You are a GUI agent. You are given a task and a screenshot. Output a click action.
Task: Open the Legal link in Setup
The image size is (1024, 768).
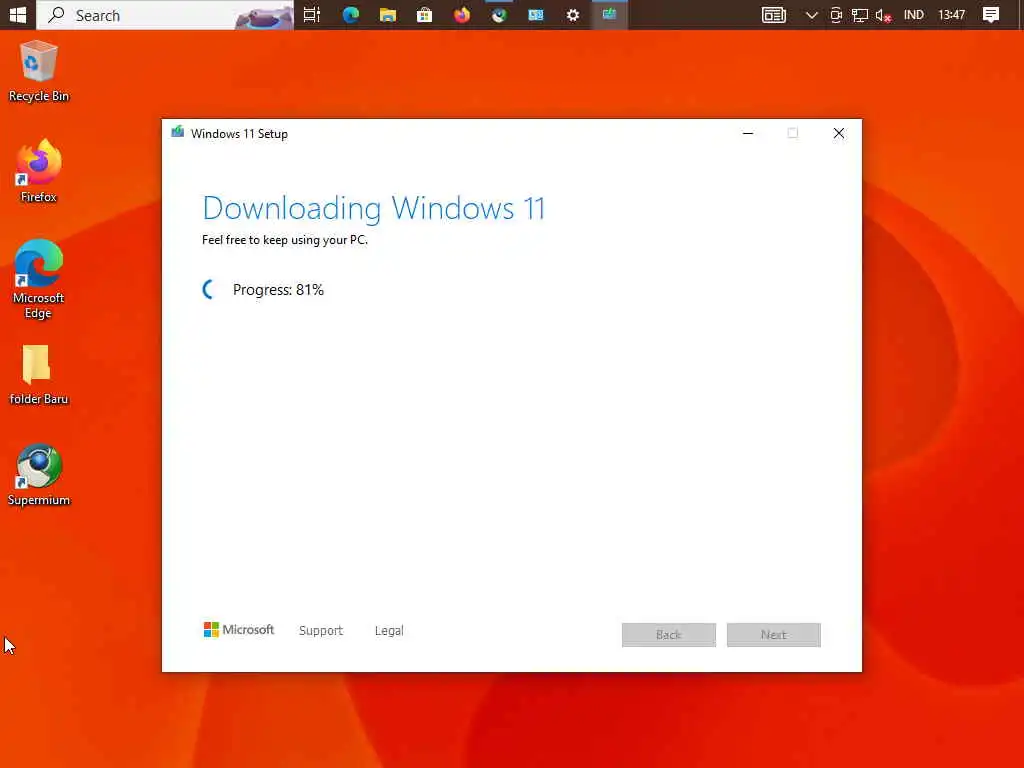pyautogui.click(x=389, y=630)
